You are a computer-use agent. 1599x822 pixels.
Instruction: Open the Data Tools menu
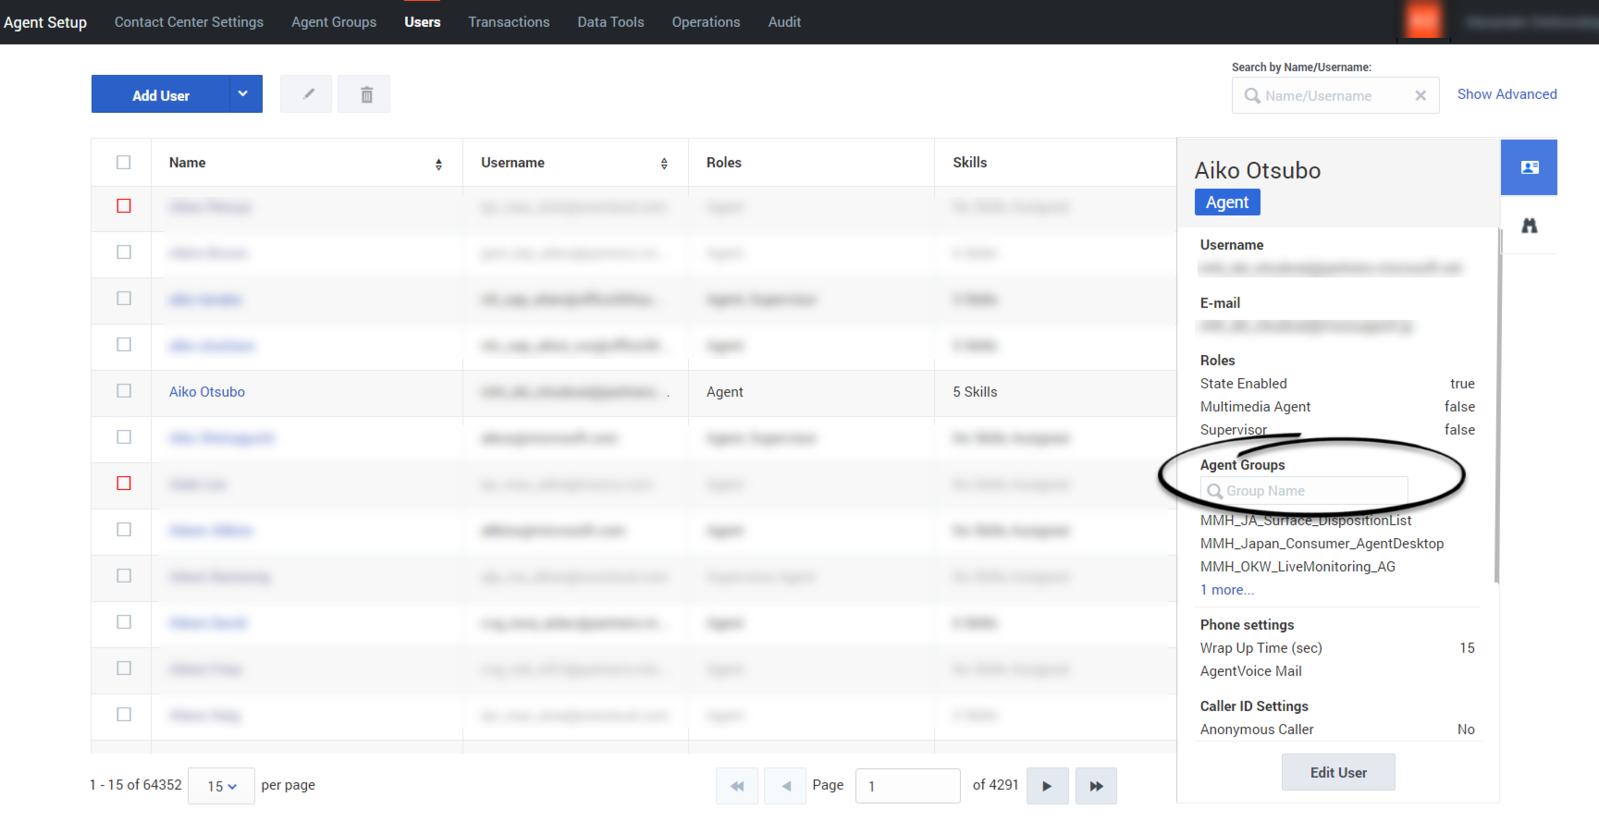point(610,22)
